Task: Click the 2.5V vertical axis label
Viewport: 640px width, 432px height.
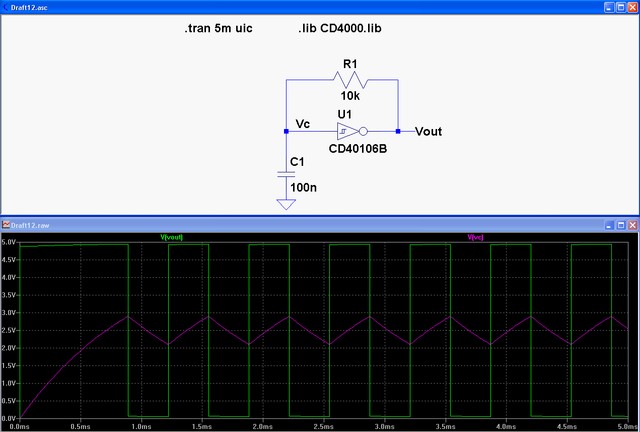Action: [9, 330]
